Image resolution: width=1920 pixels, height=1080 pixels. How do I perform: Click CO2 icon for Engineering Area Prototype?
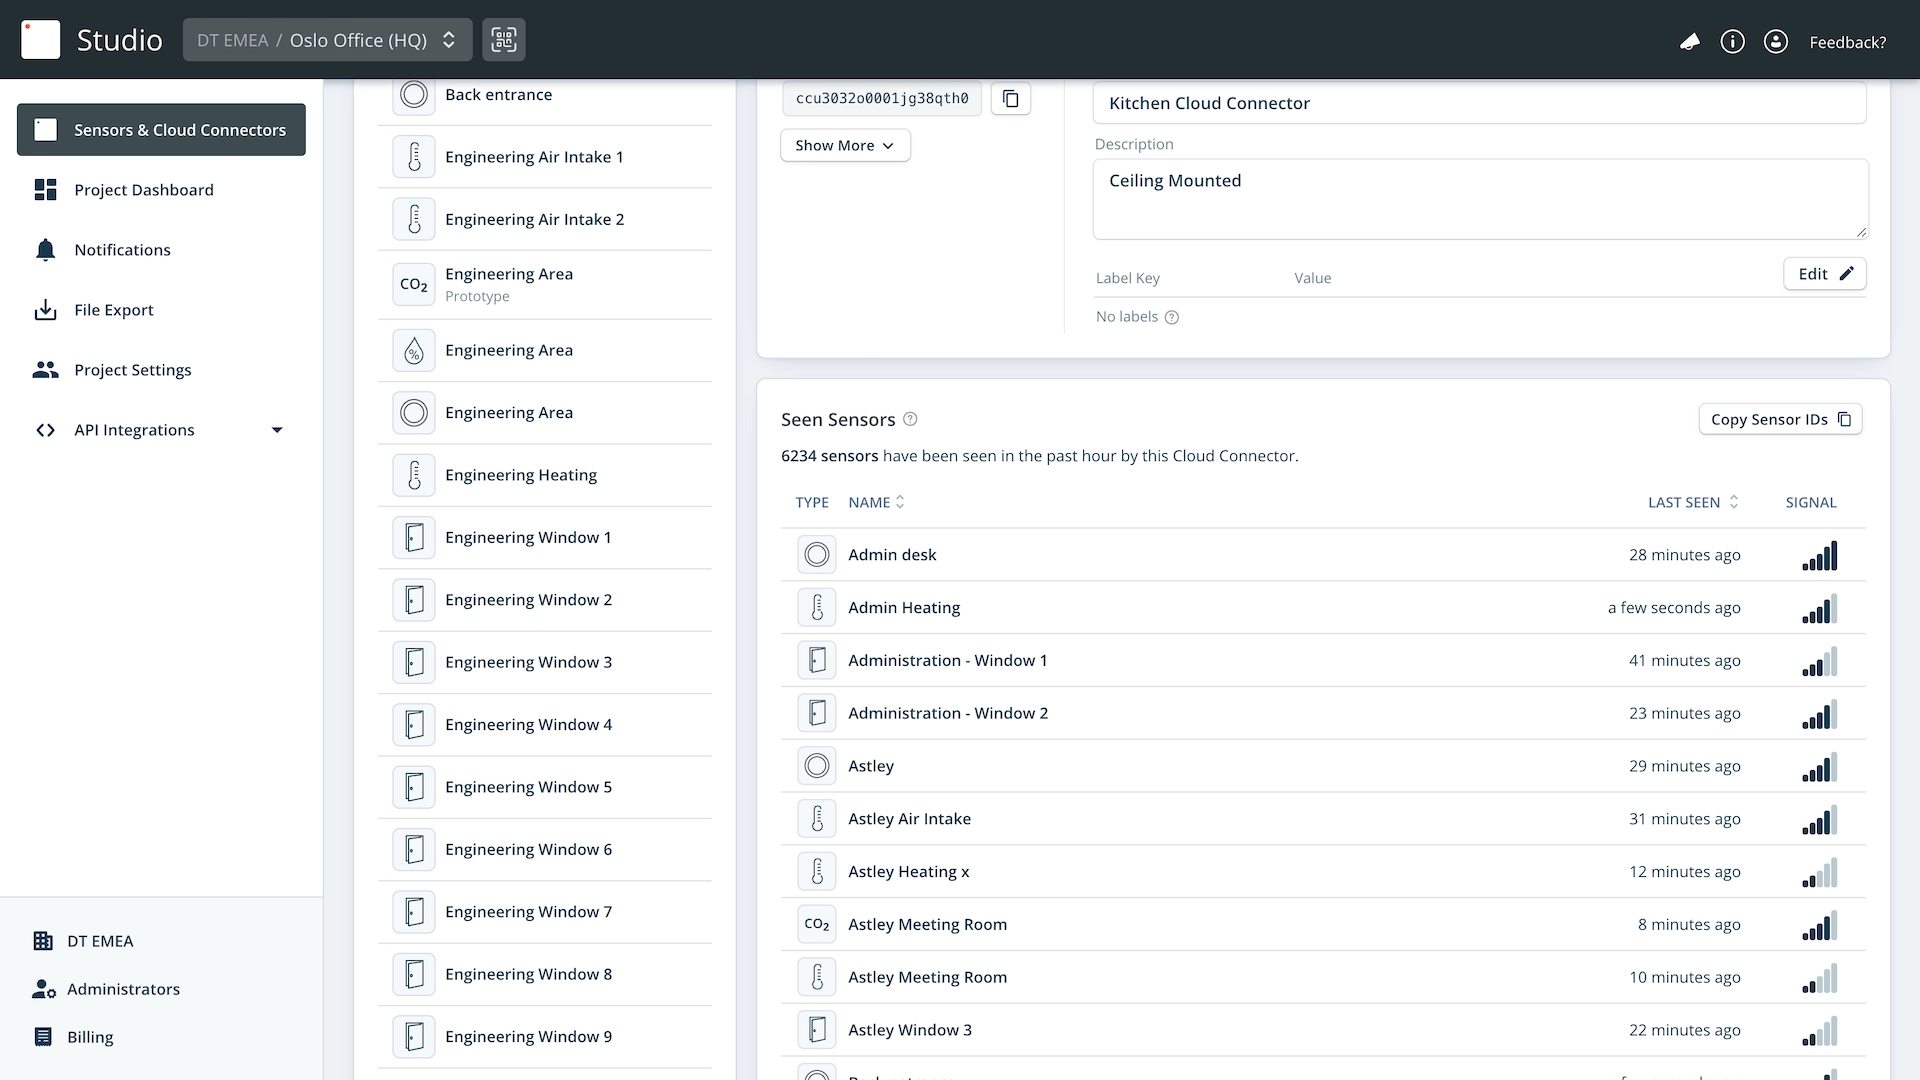click(414, 284)
